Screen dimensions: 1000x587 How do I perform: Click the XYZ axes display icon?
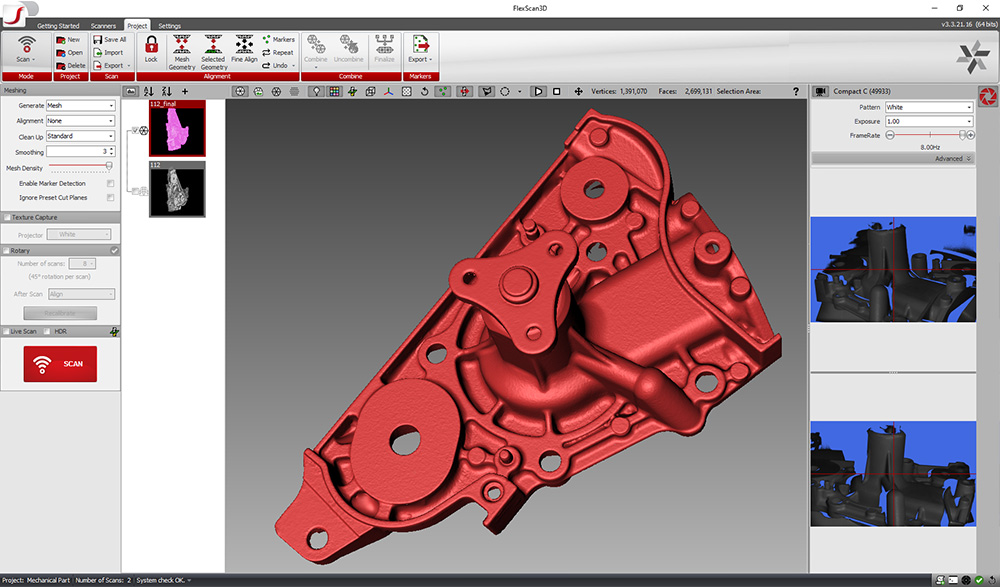[x=388, y=91]
